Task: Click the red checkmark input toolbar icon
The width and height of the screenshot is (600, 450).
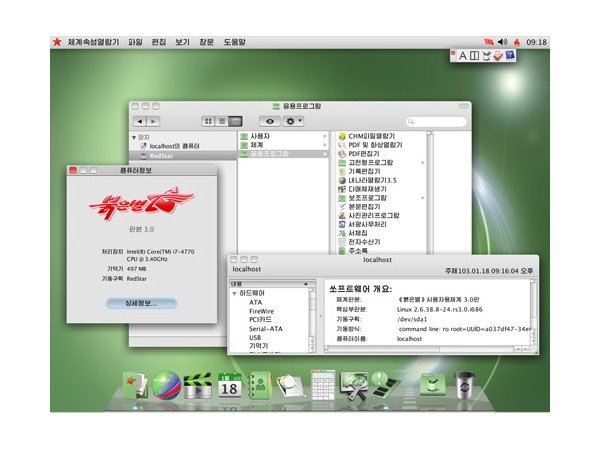Action: (x=498, y=56)
